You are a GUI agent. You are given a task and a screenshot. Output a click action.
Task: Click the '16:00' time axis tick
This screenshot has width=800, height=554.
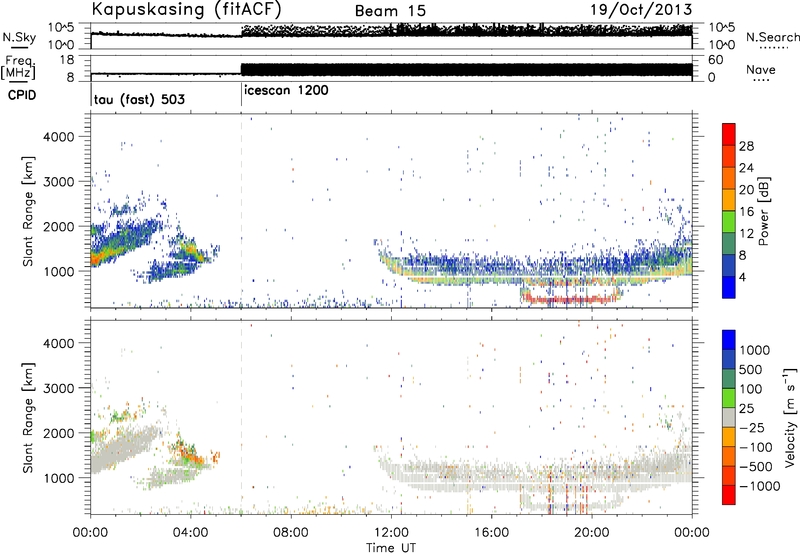pyautogui.click(x=491, y=533)
